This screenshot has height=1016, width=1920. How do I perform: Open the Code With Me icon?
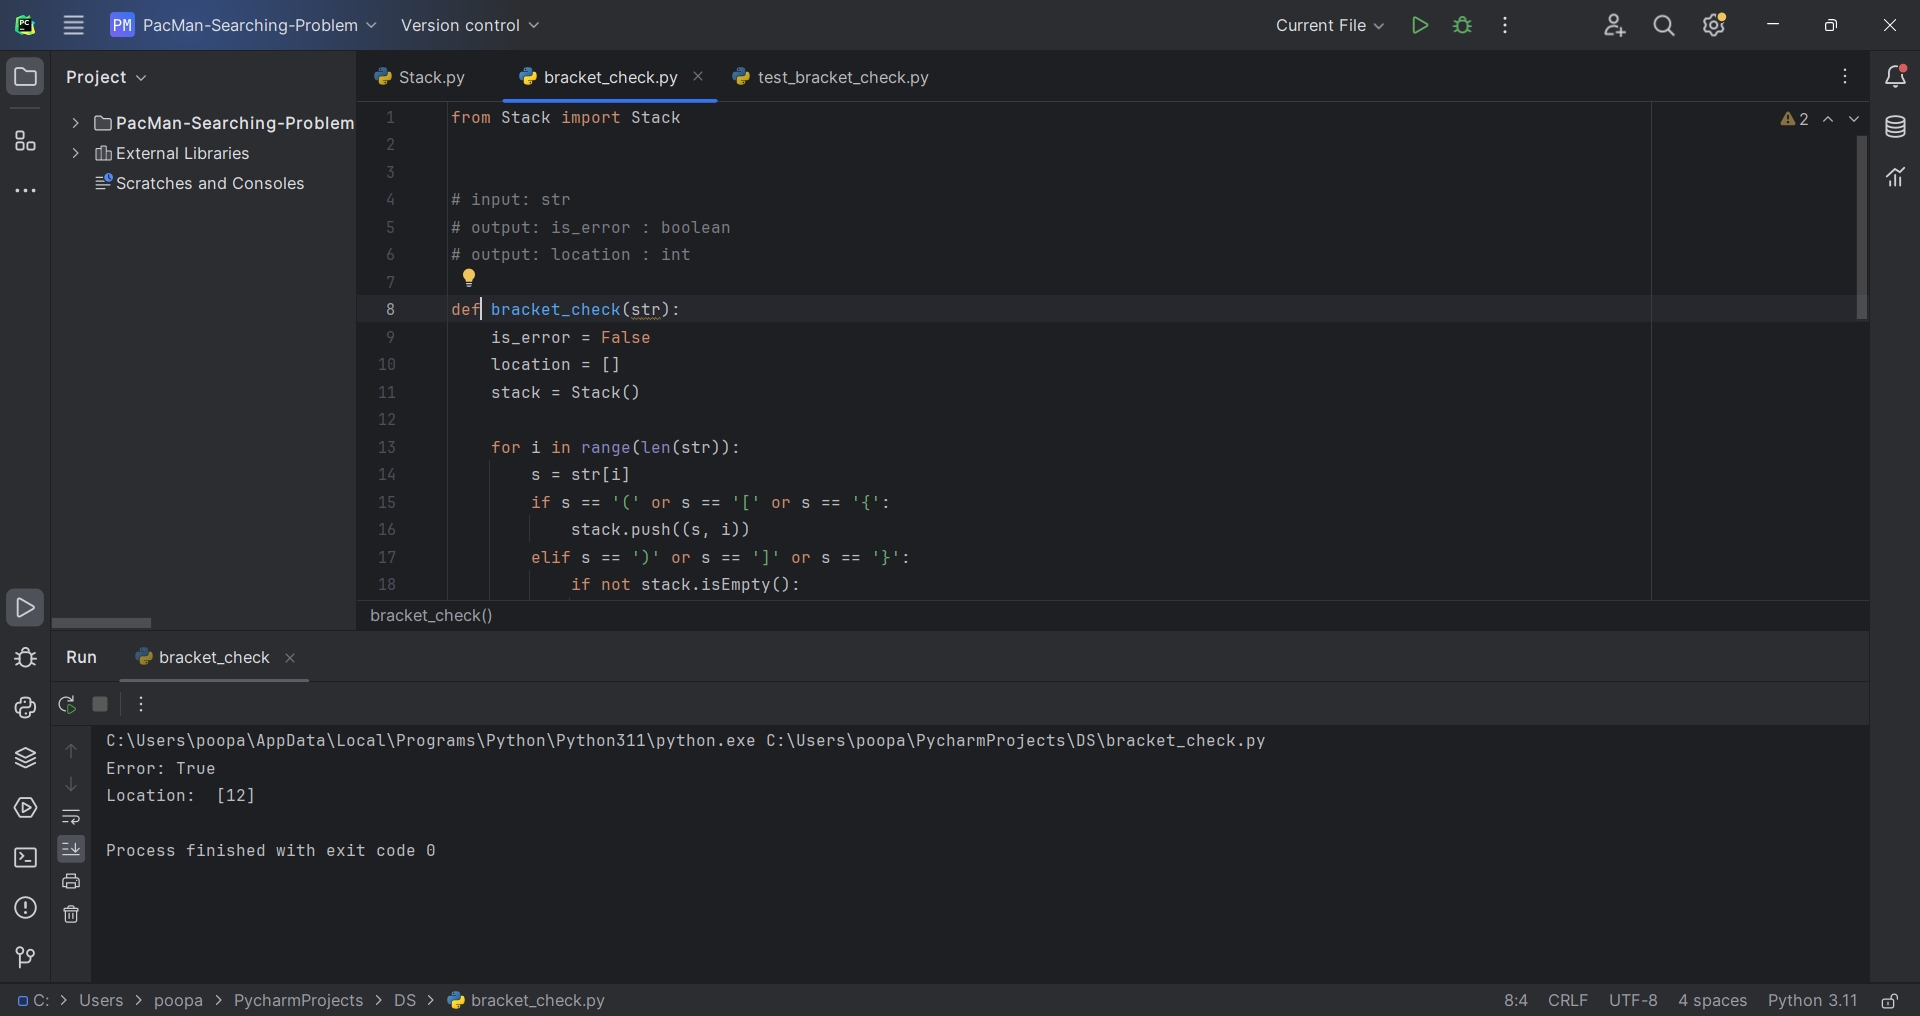(x=1615, y=25)
